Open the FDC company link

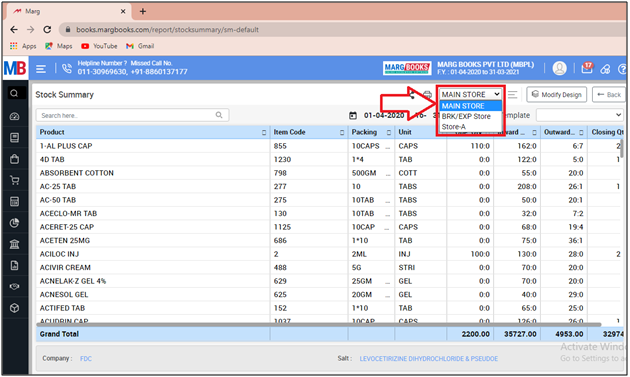point(86,359)
